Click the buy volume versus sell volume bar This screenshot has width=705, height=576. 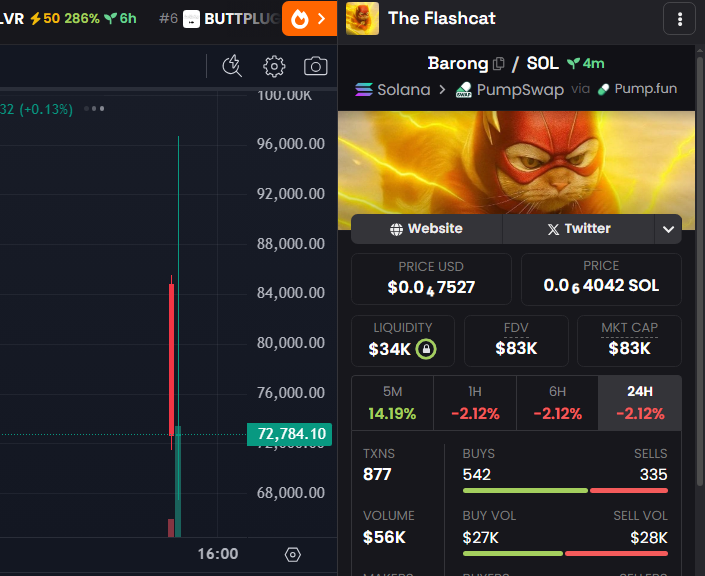coord(565,554)
